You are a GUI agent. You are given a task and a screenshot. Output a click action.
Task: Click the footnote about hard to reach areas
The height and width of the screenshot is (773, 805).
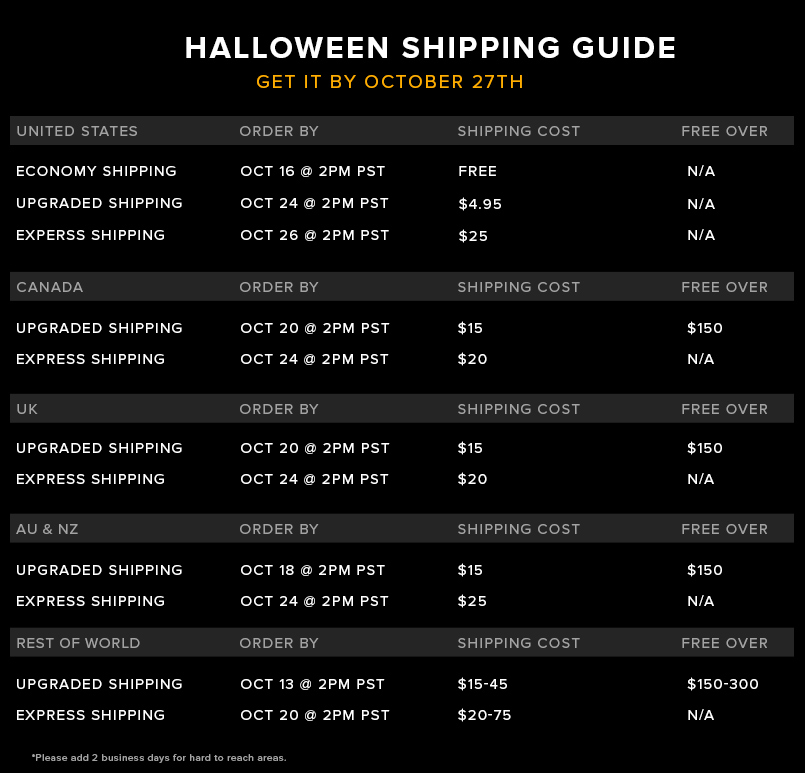click(x=159, y=758)
